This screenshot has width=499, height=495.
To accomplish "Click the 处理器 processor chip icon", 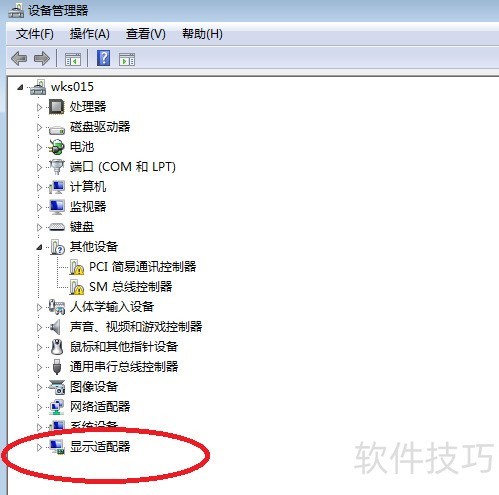I will [x=57, y=107].
